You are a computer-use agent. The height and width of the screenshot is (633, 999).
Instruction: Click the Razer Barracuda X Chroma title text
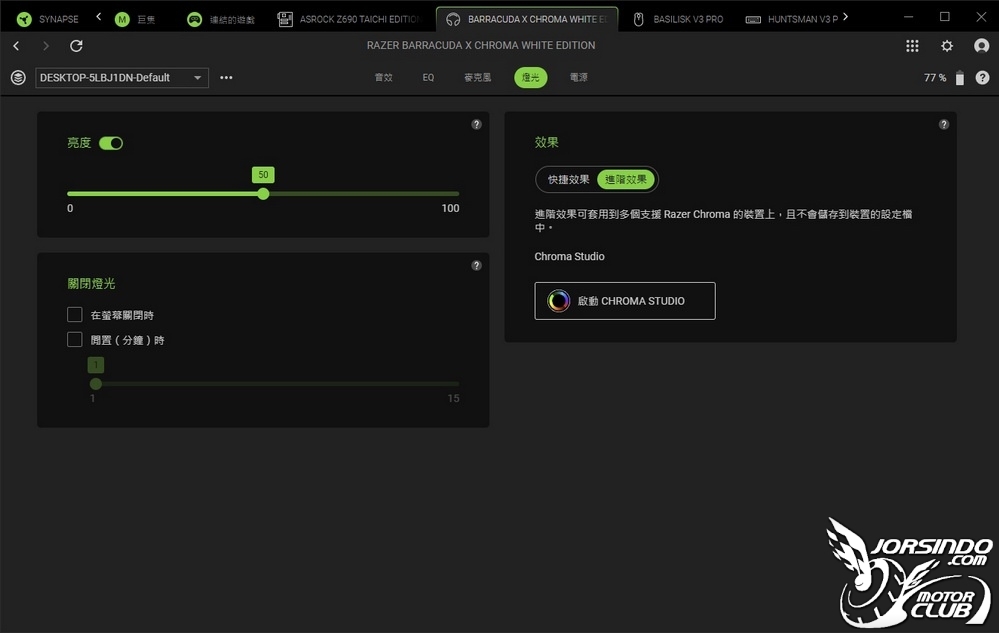pyautogui.click(x=481, y=45)
